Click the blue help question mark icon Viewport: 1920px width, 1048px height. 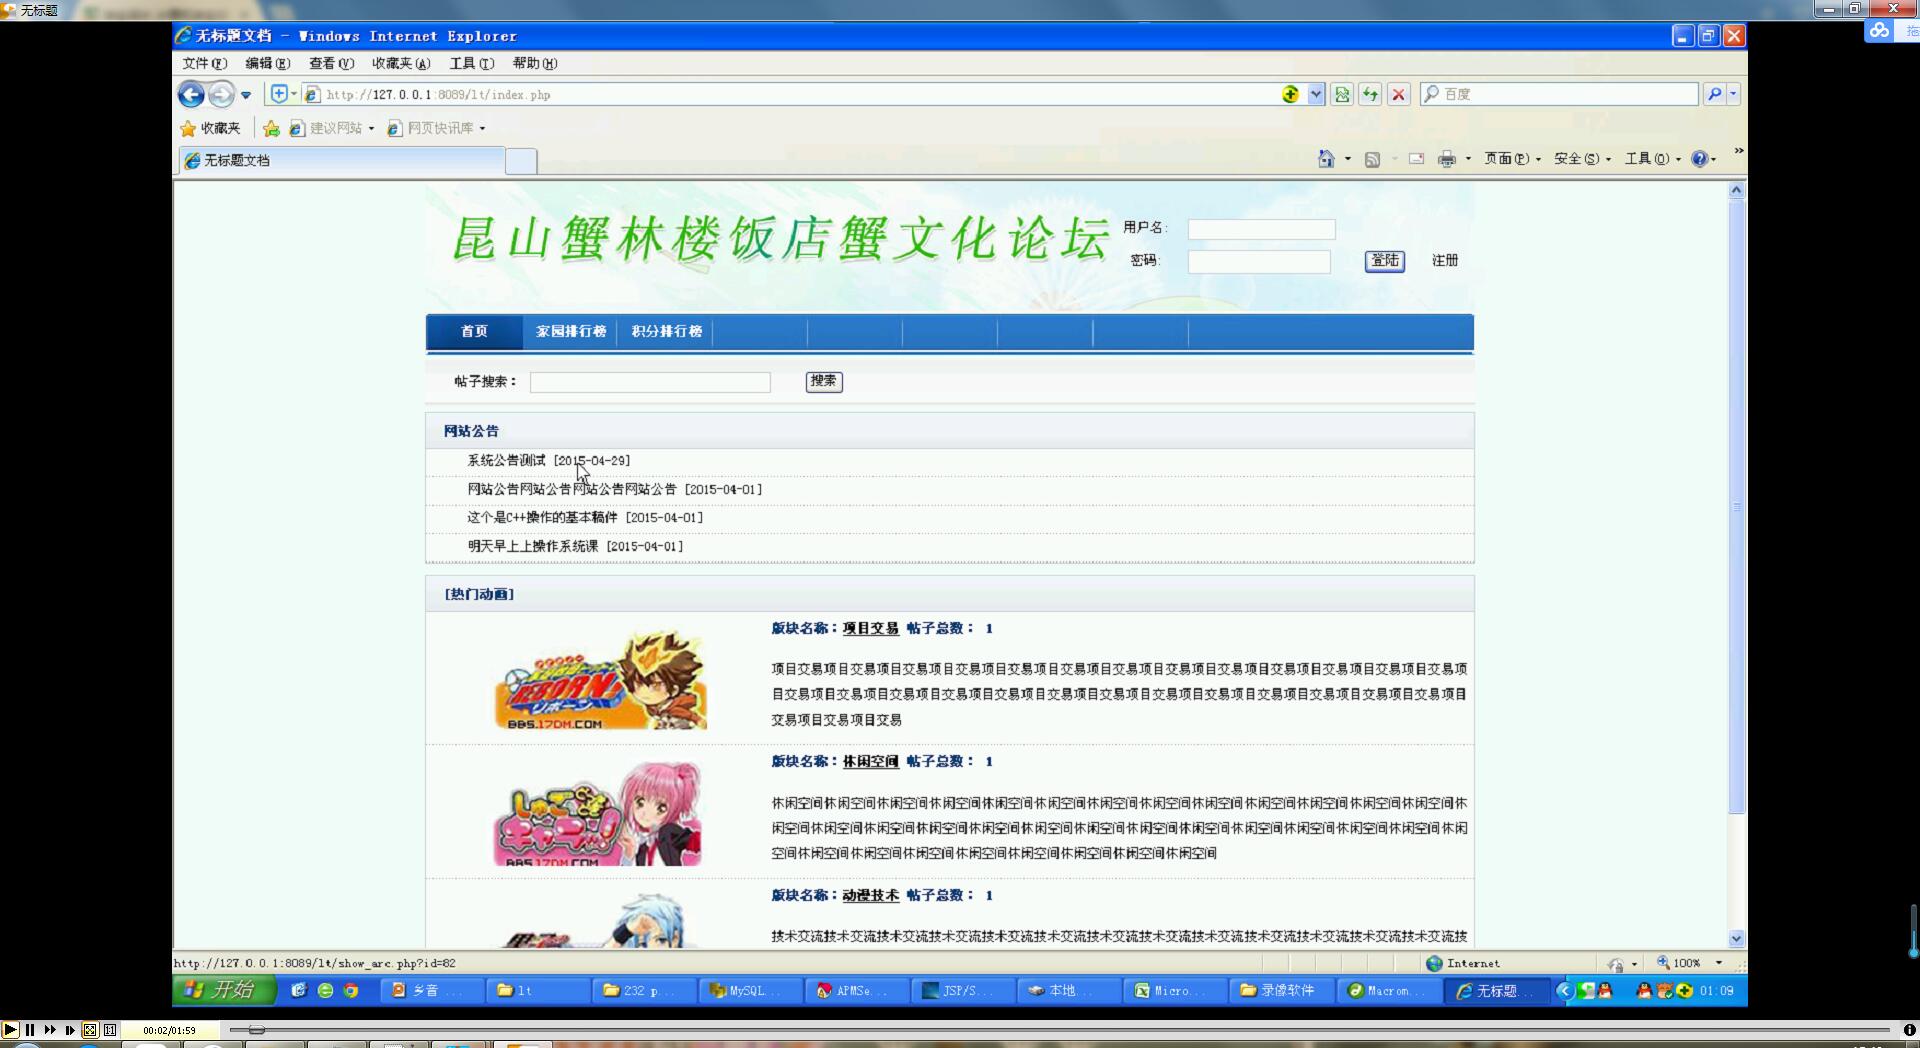click(x=1698, y=159)
